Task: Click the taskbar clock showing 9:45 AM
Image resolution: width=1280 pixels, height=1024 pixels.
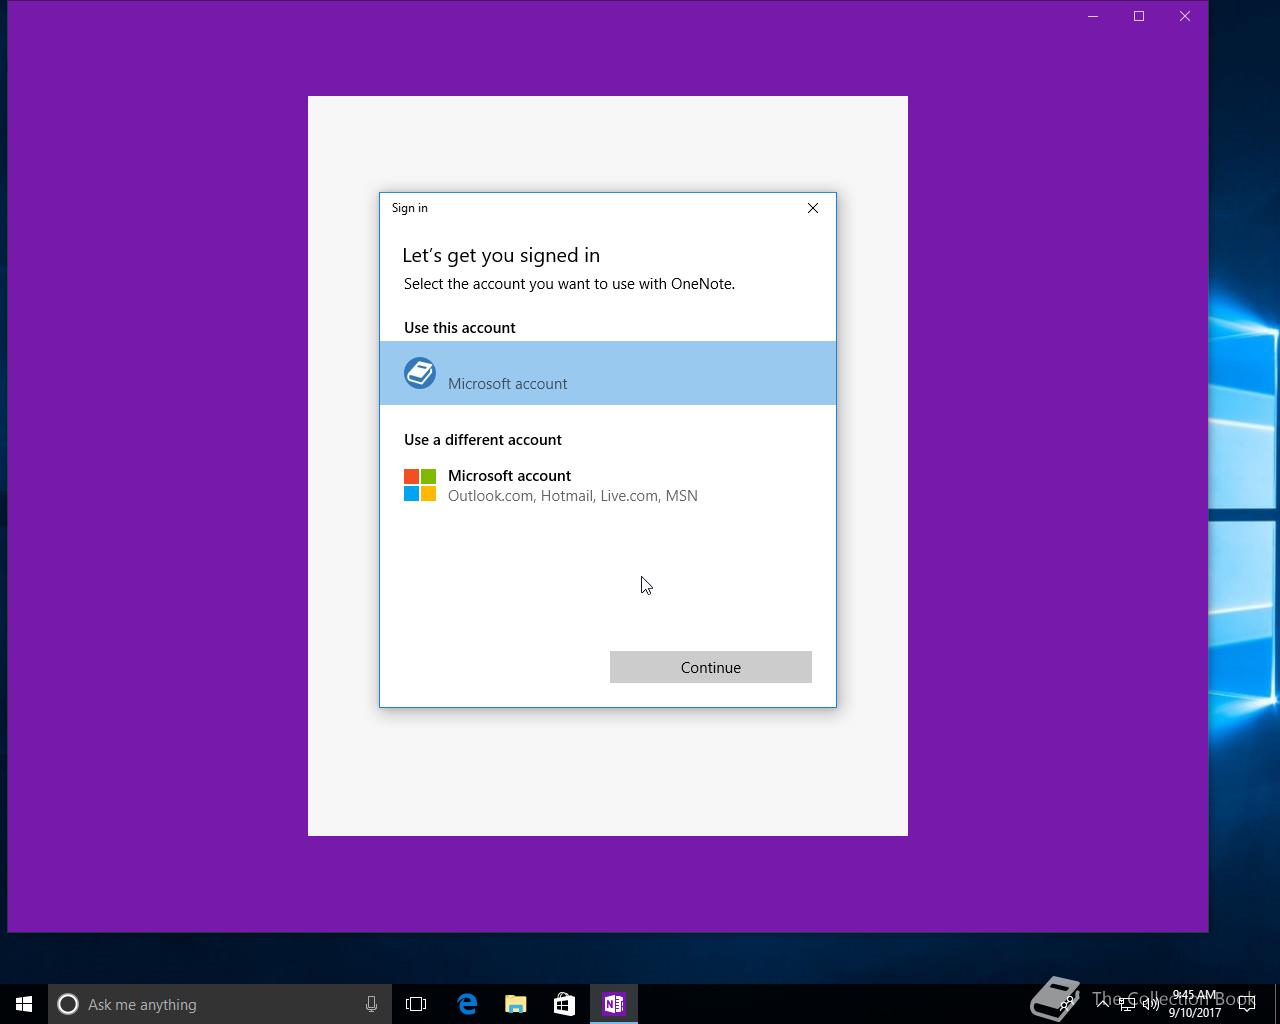Action: click(1195, 1004)
